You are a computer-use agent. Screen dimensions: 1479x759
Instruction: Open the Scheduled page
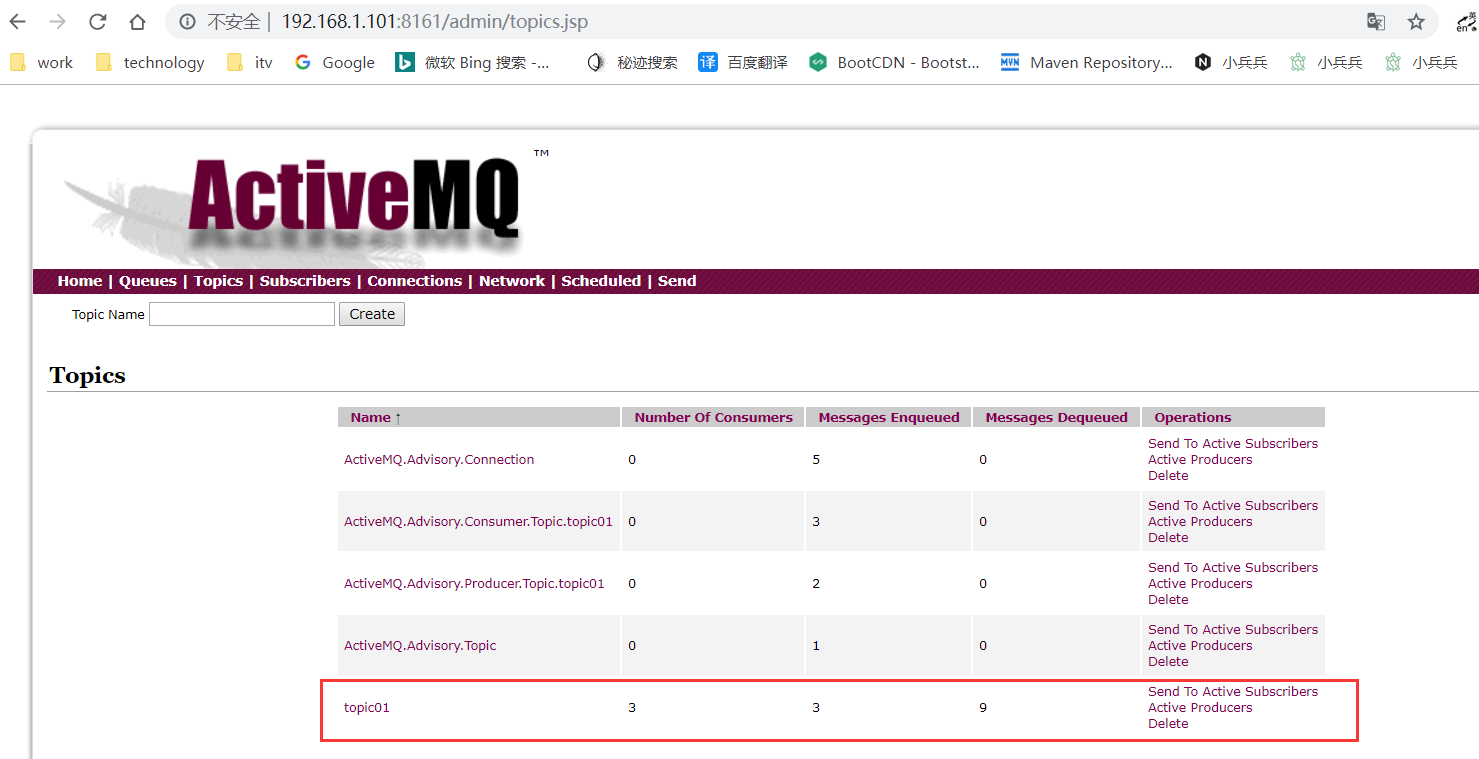[x=601, y=281]
